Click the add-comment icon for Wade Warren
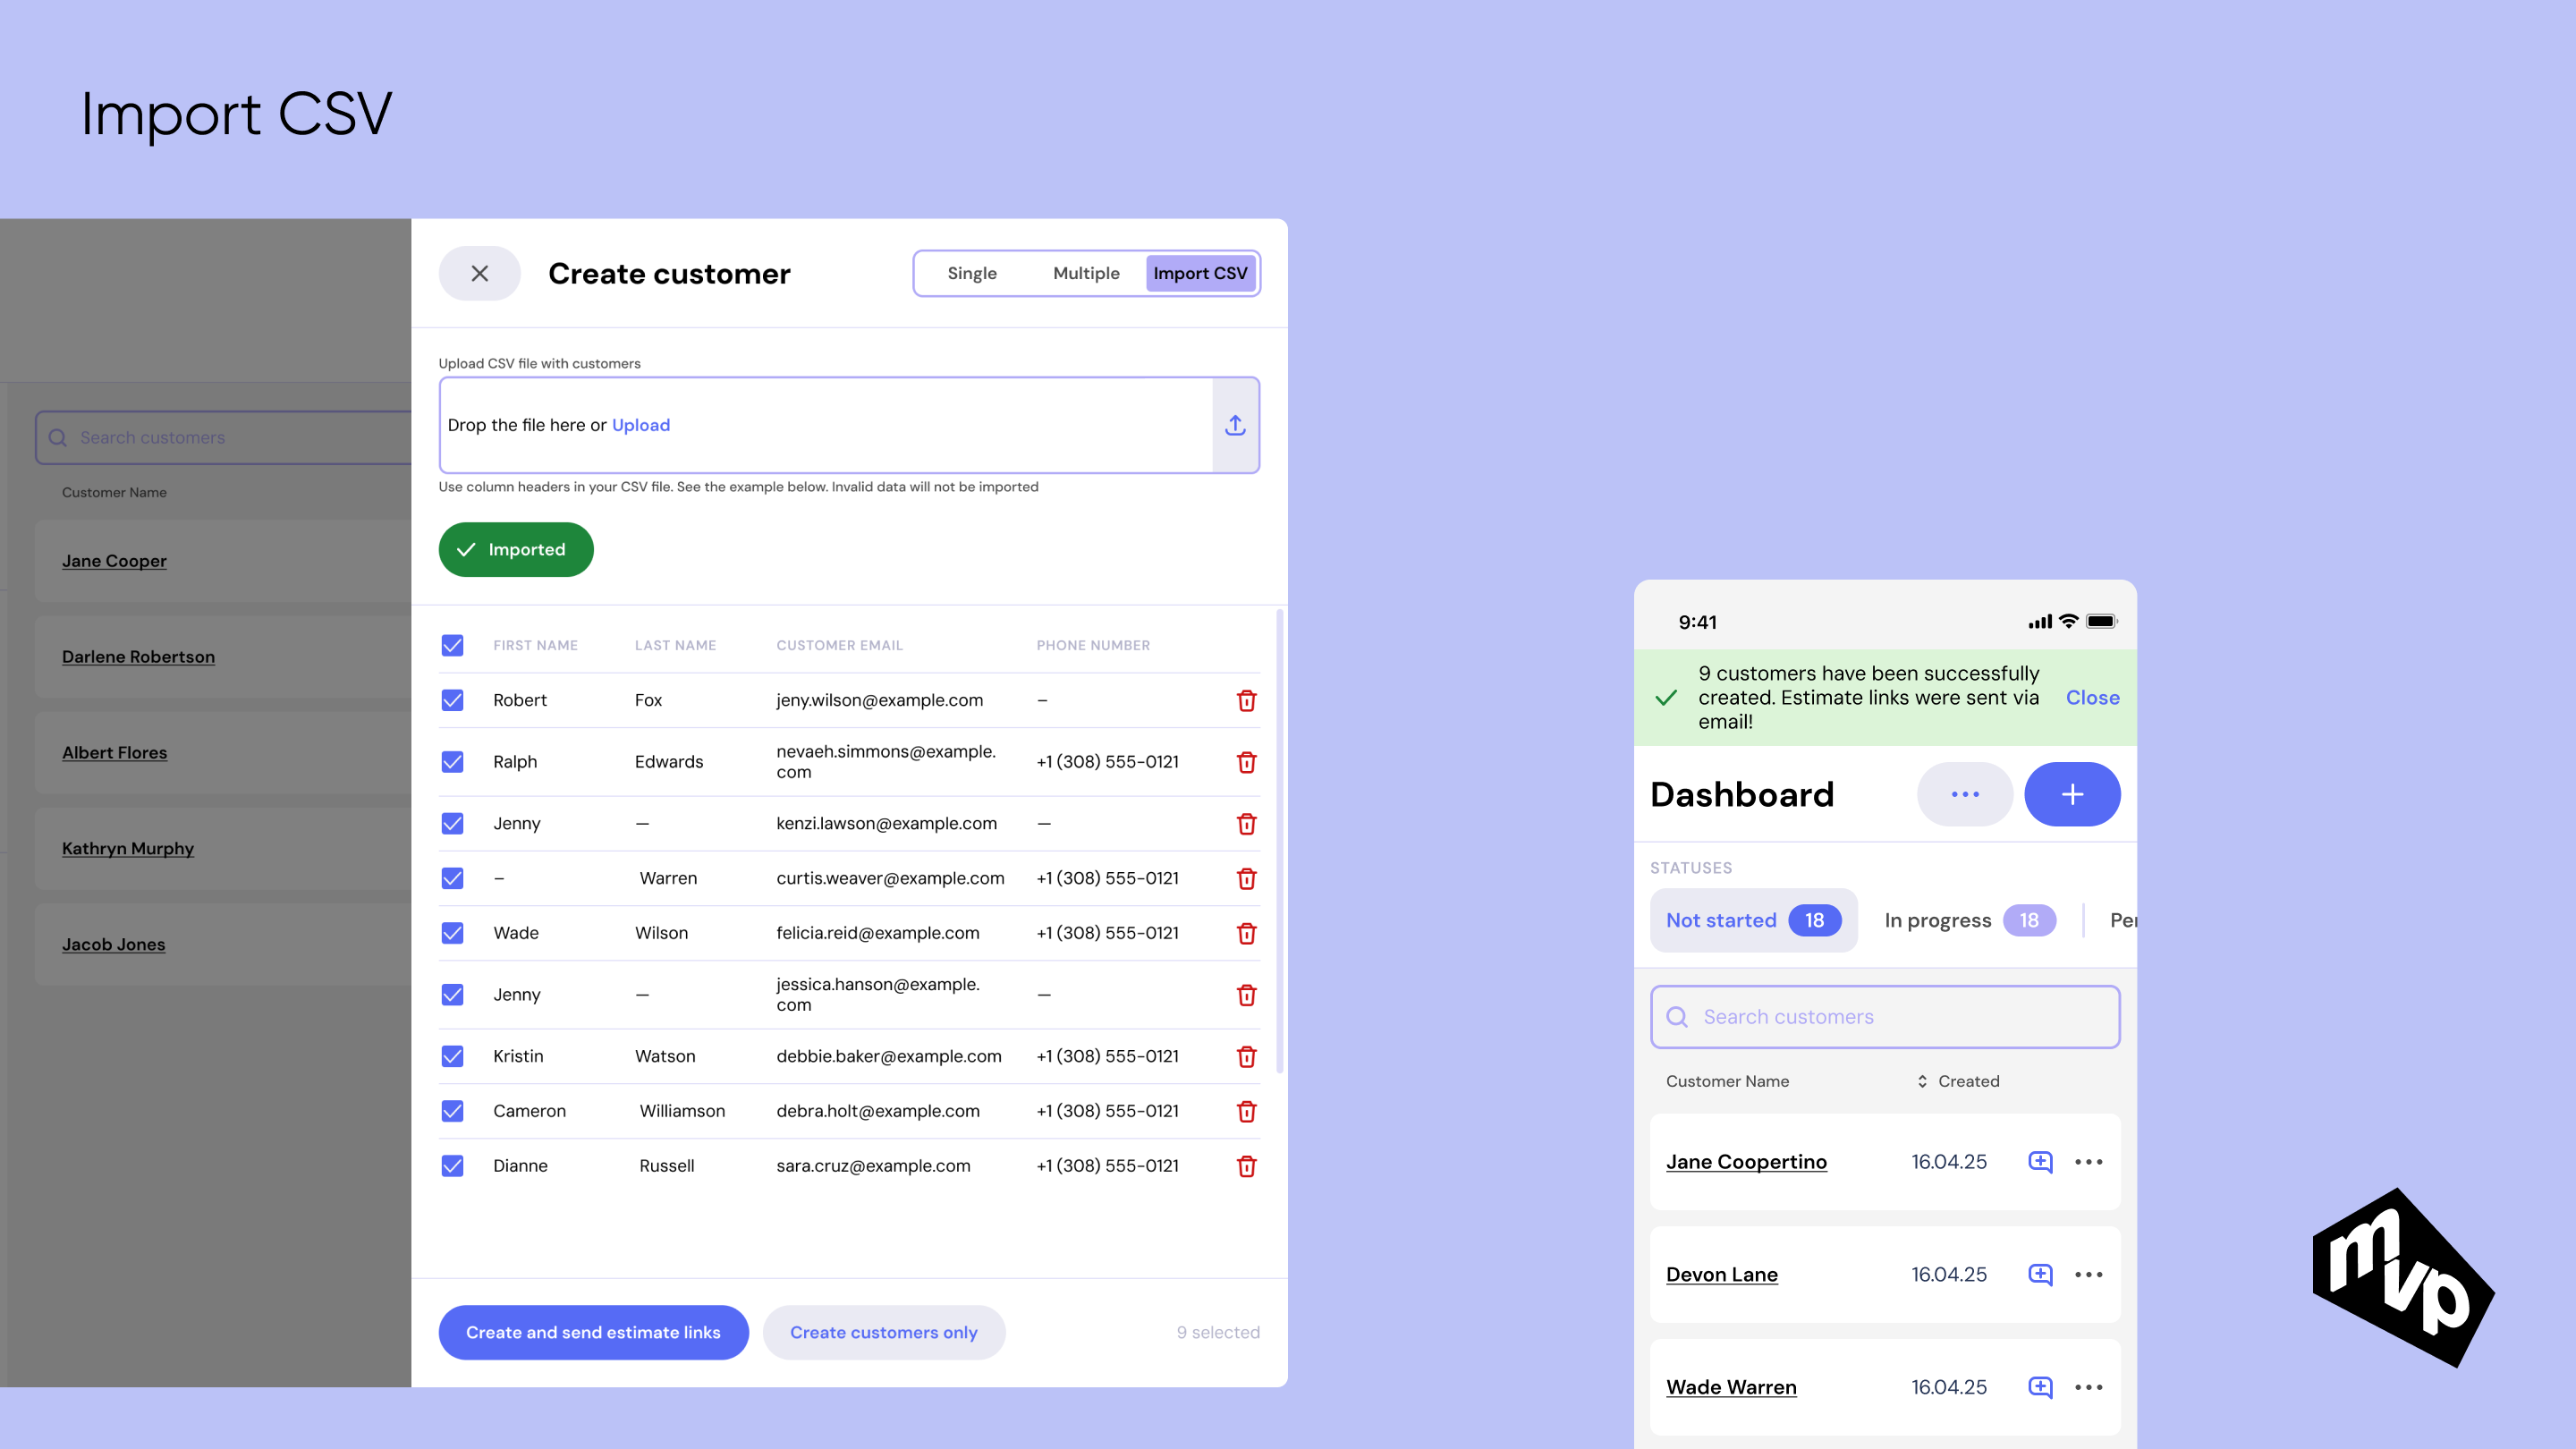This screenshot has height=1449, width=2576. click(2040, 1387)
